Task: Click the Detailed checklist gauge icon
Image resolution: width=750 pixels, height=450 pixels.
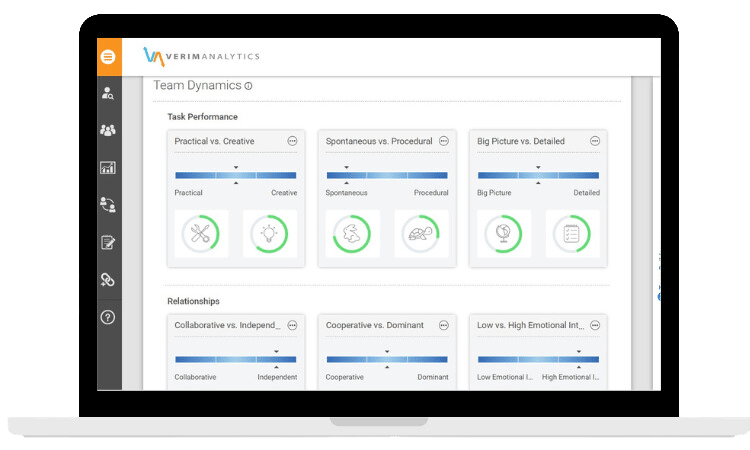Action: point(572,234)
